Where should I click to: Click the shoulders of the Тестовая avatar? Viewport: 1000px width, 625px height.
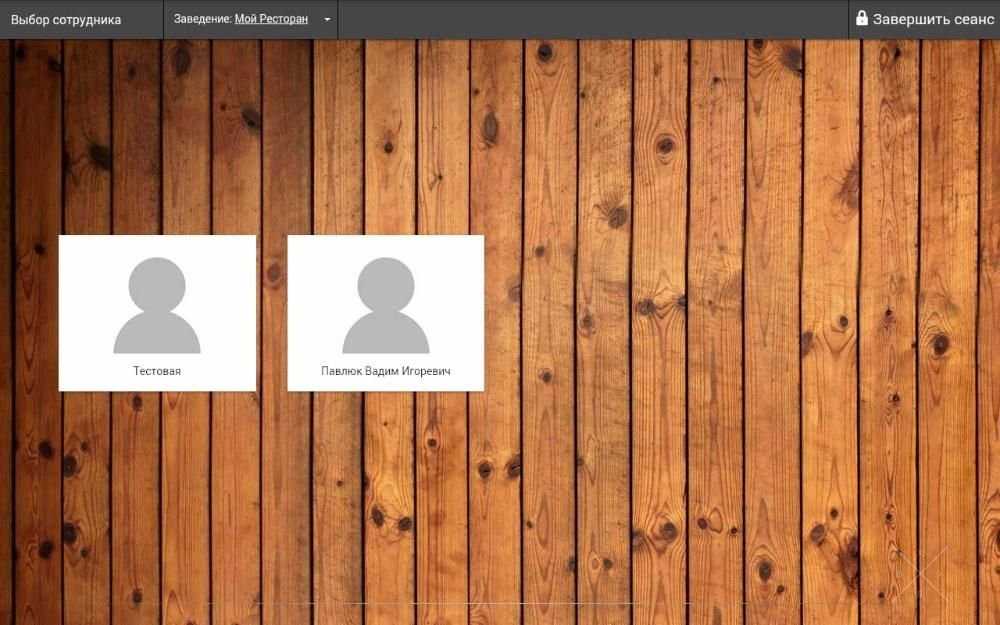point(157,333)
